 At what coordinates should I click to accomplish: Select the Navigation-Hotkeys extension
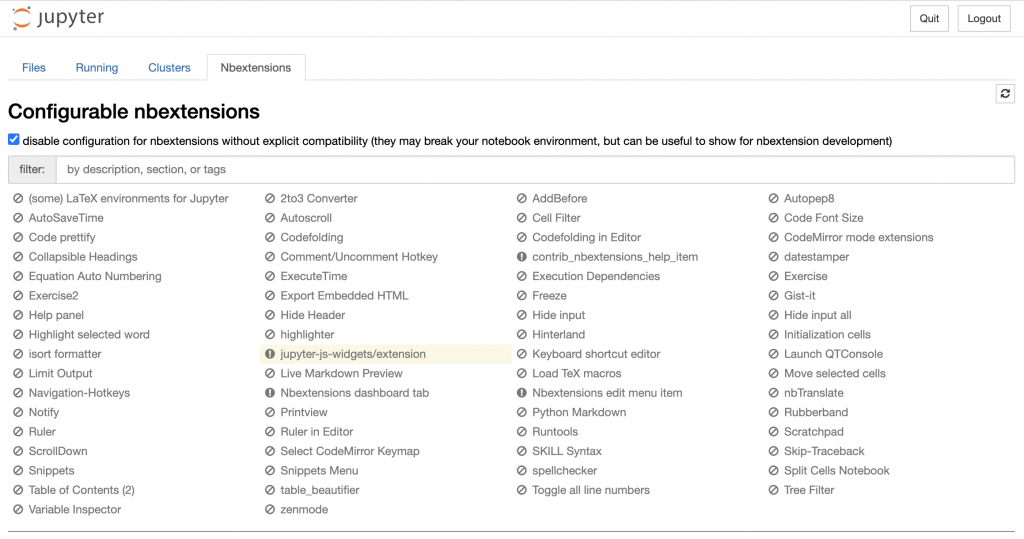(79, 393)
